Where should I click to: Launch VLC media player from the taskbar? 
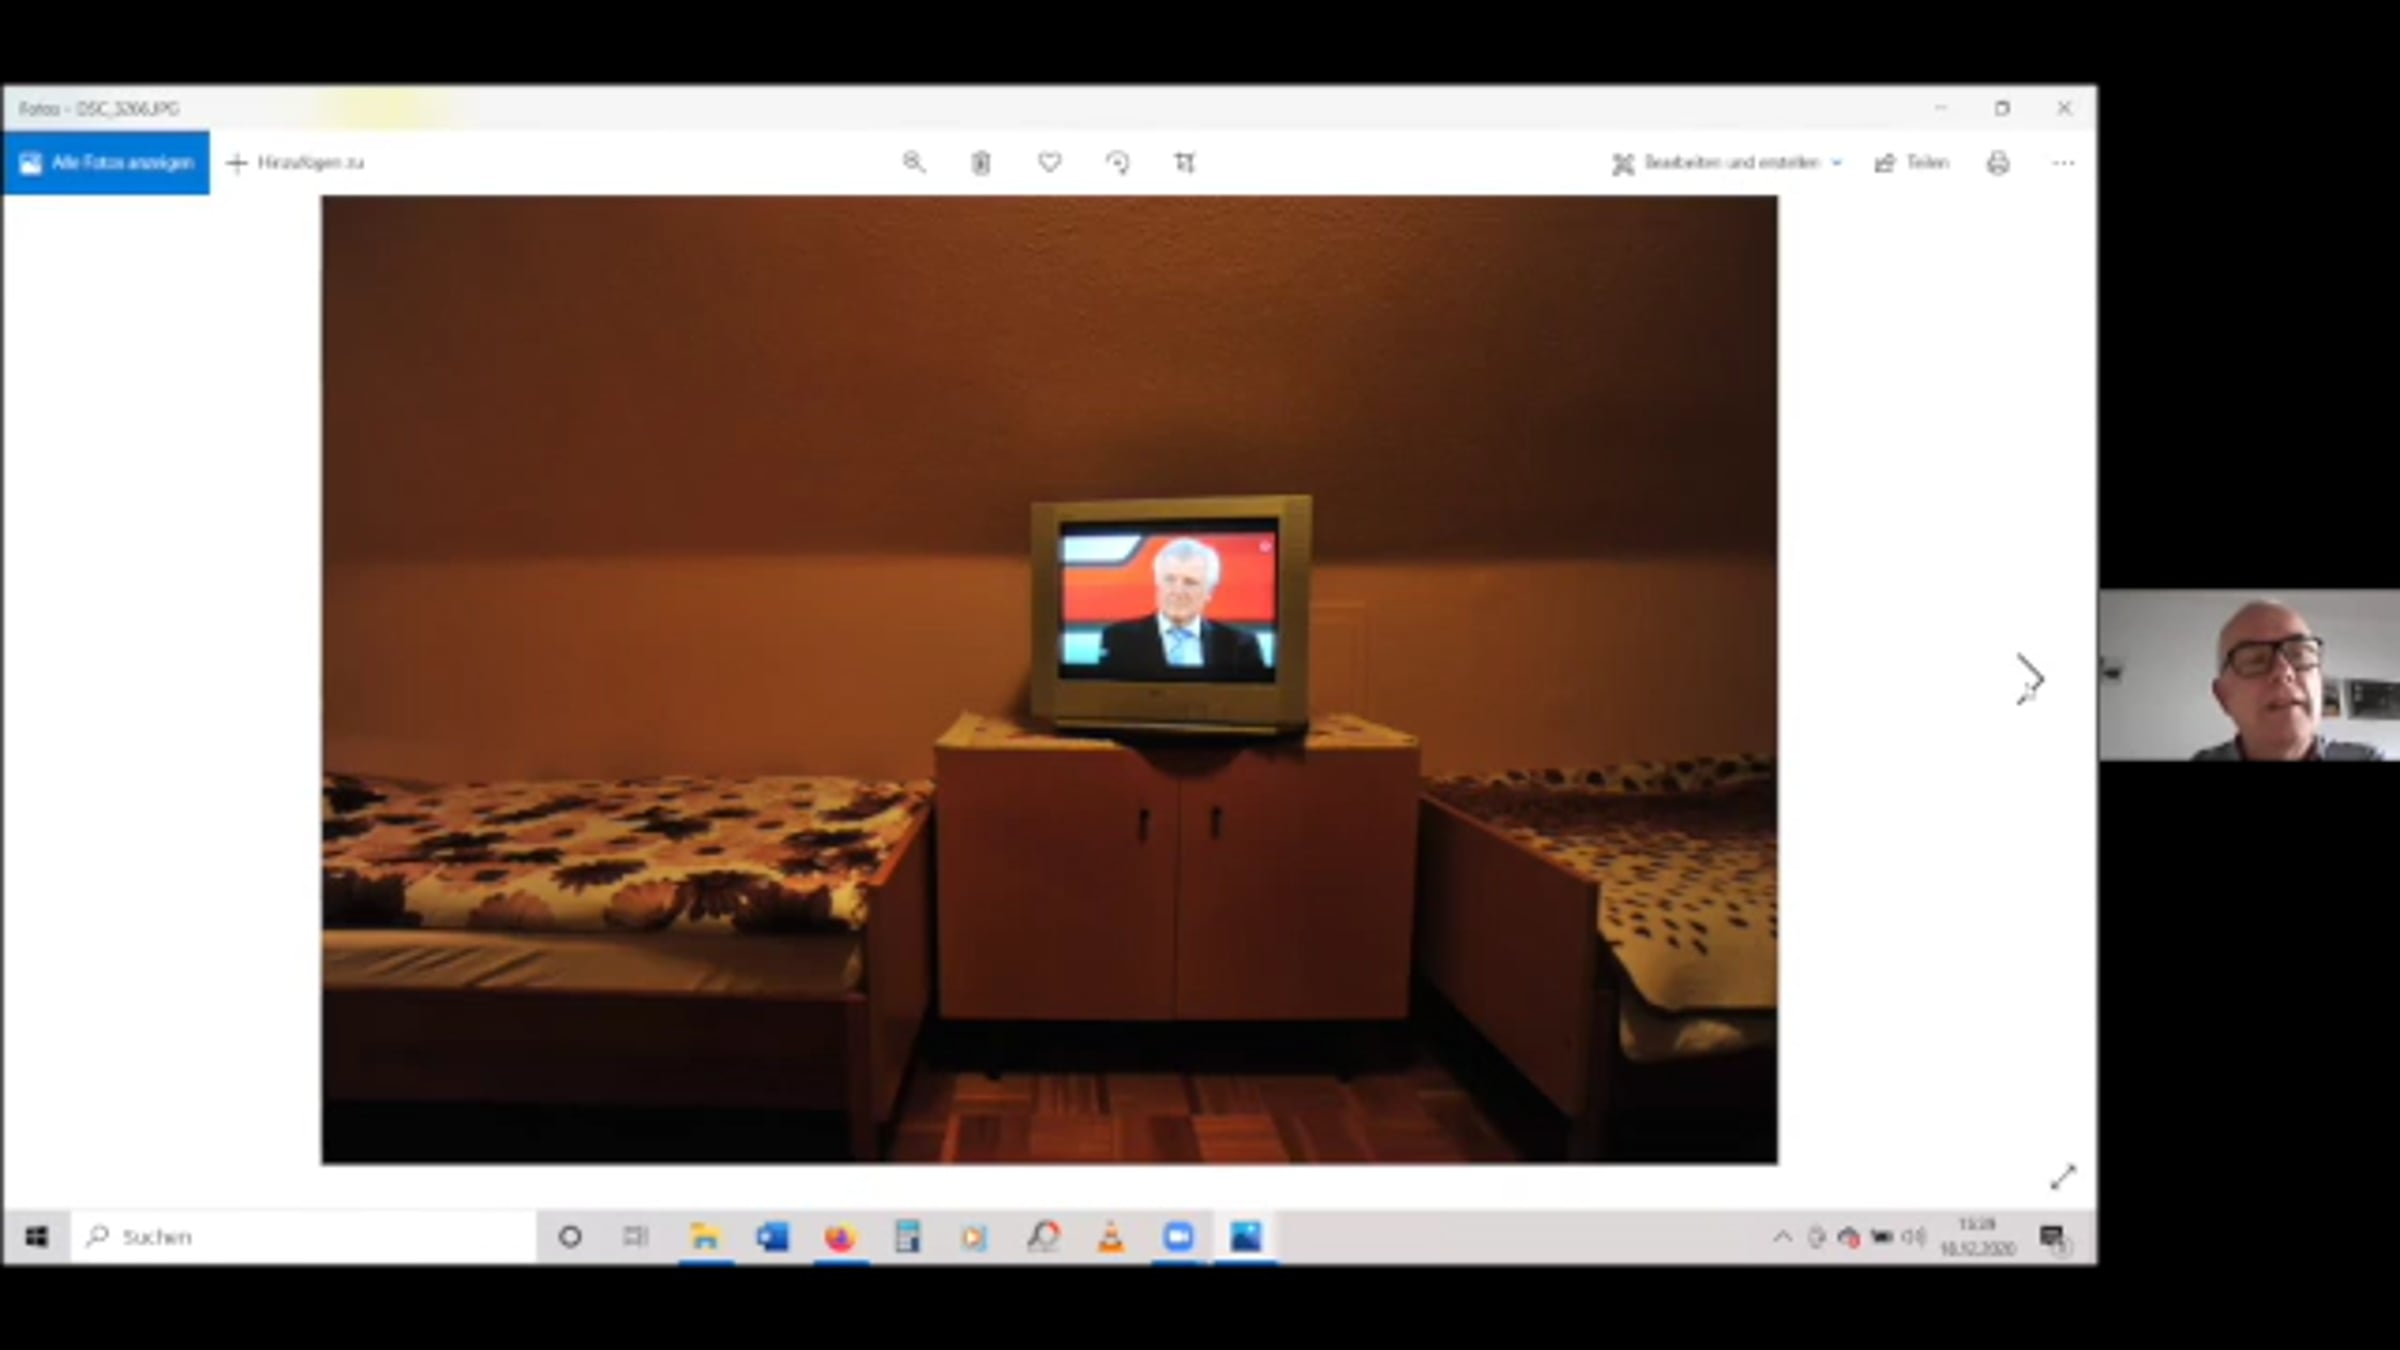[1111, 1237]
